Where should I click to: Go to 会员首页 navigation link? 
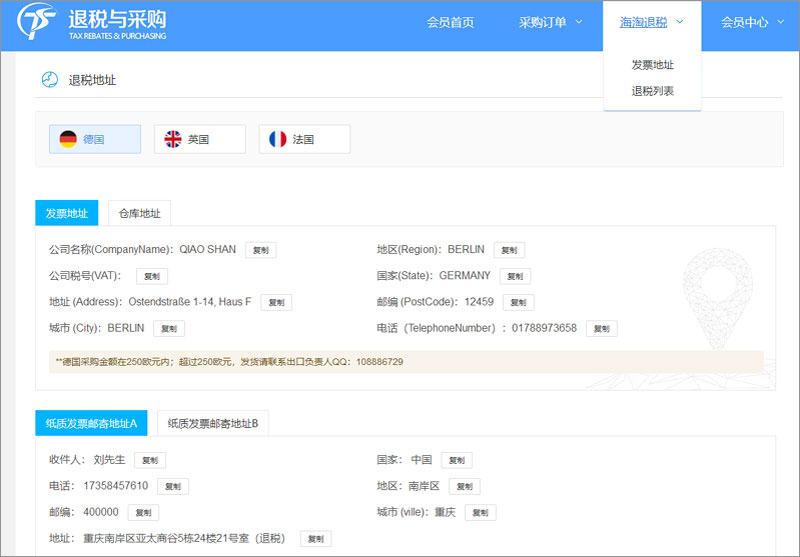coord(450,23)
